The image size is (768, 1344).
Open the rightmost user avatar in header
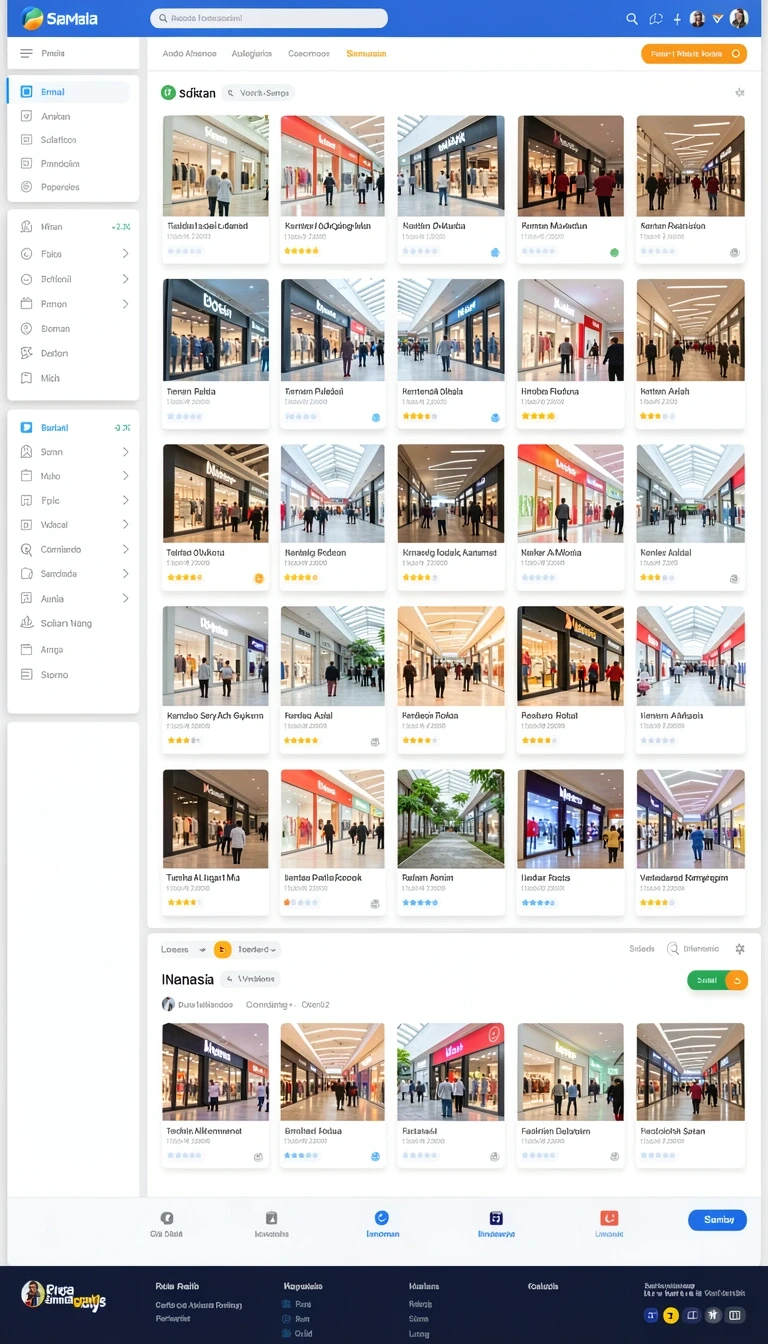click(739, 18)
